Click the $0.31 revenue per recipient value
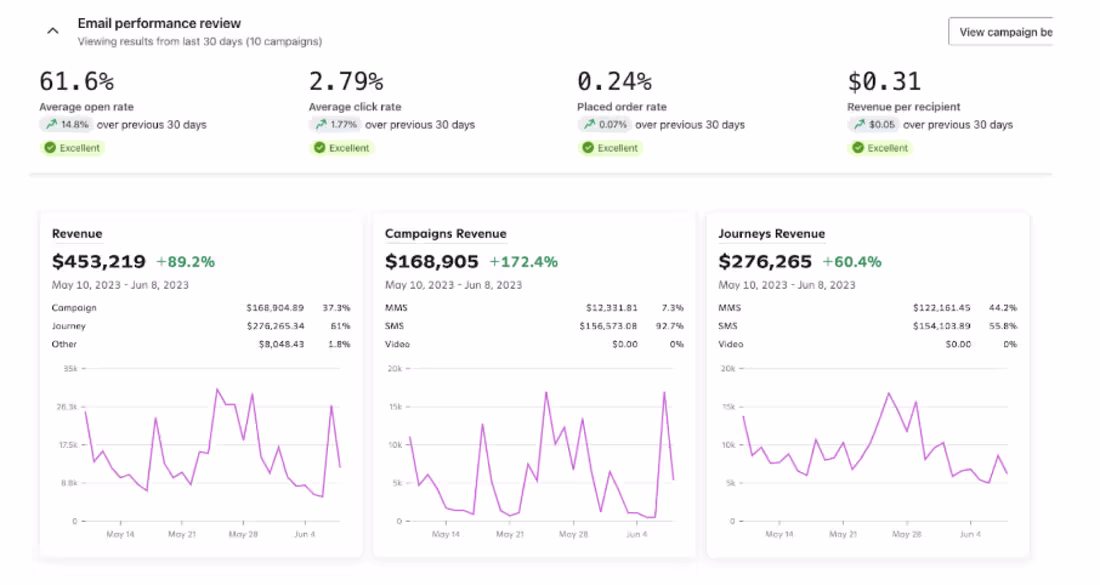 [884, 81]
